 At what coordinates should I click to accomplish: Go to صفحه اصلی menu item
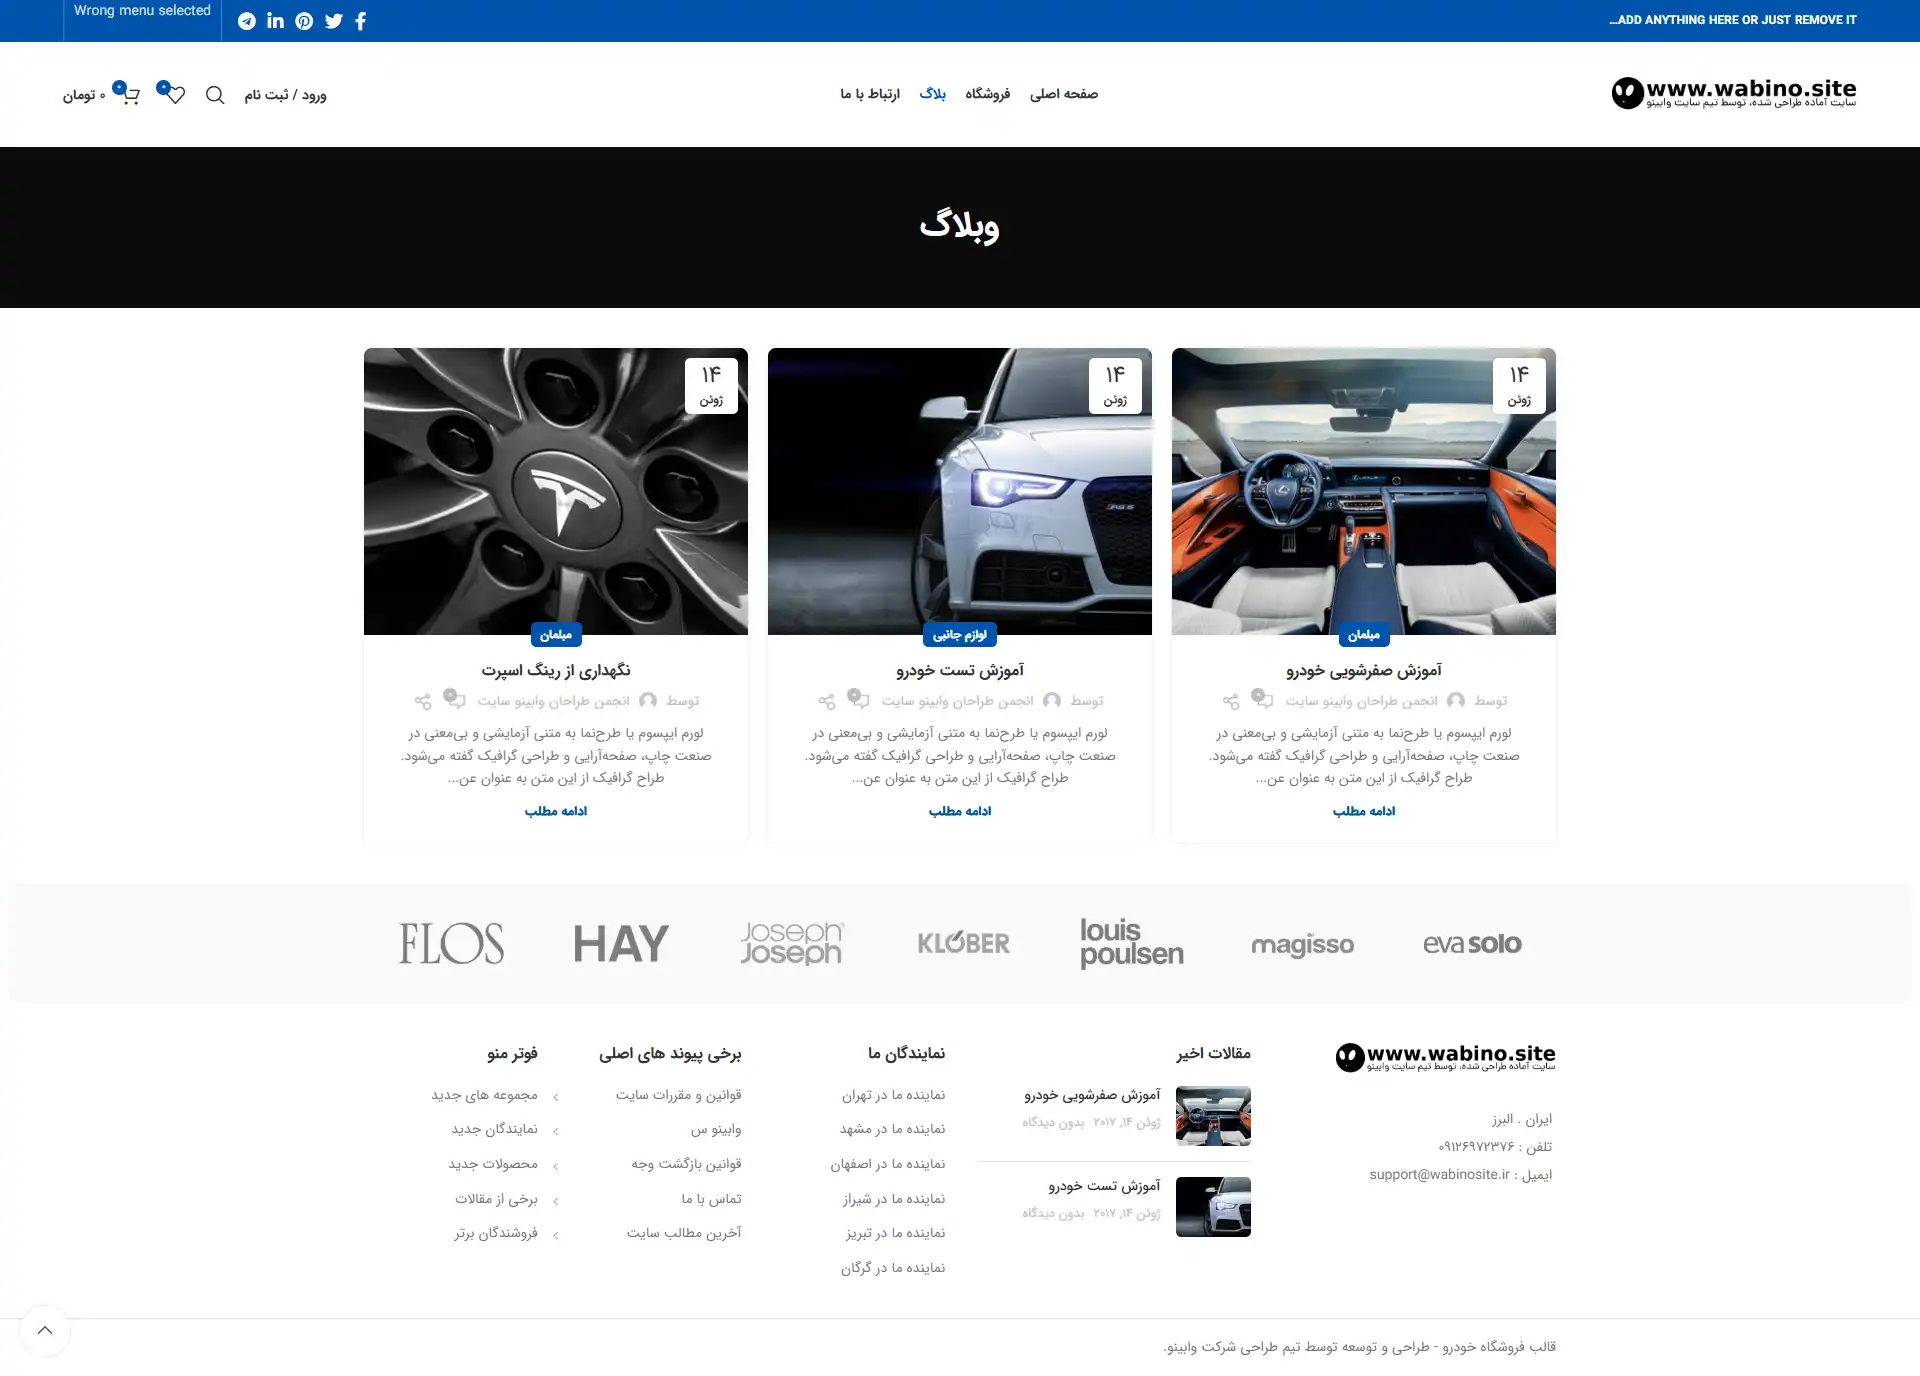(x=1064, y=94)
